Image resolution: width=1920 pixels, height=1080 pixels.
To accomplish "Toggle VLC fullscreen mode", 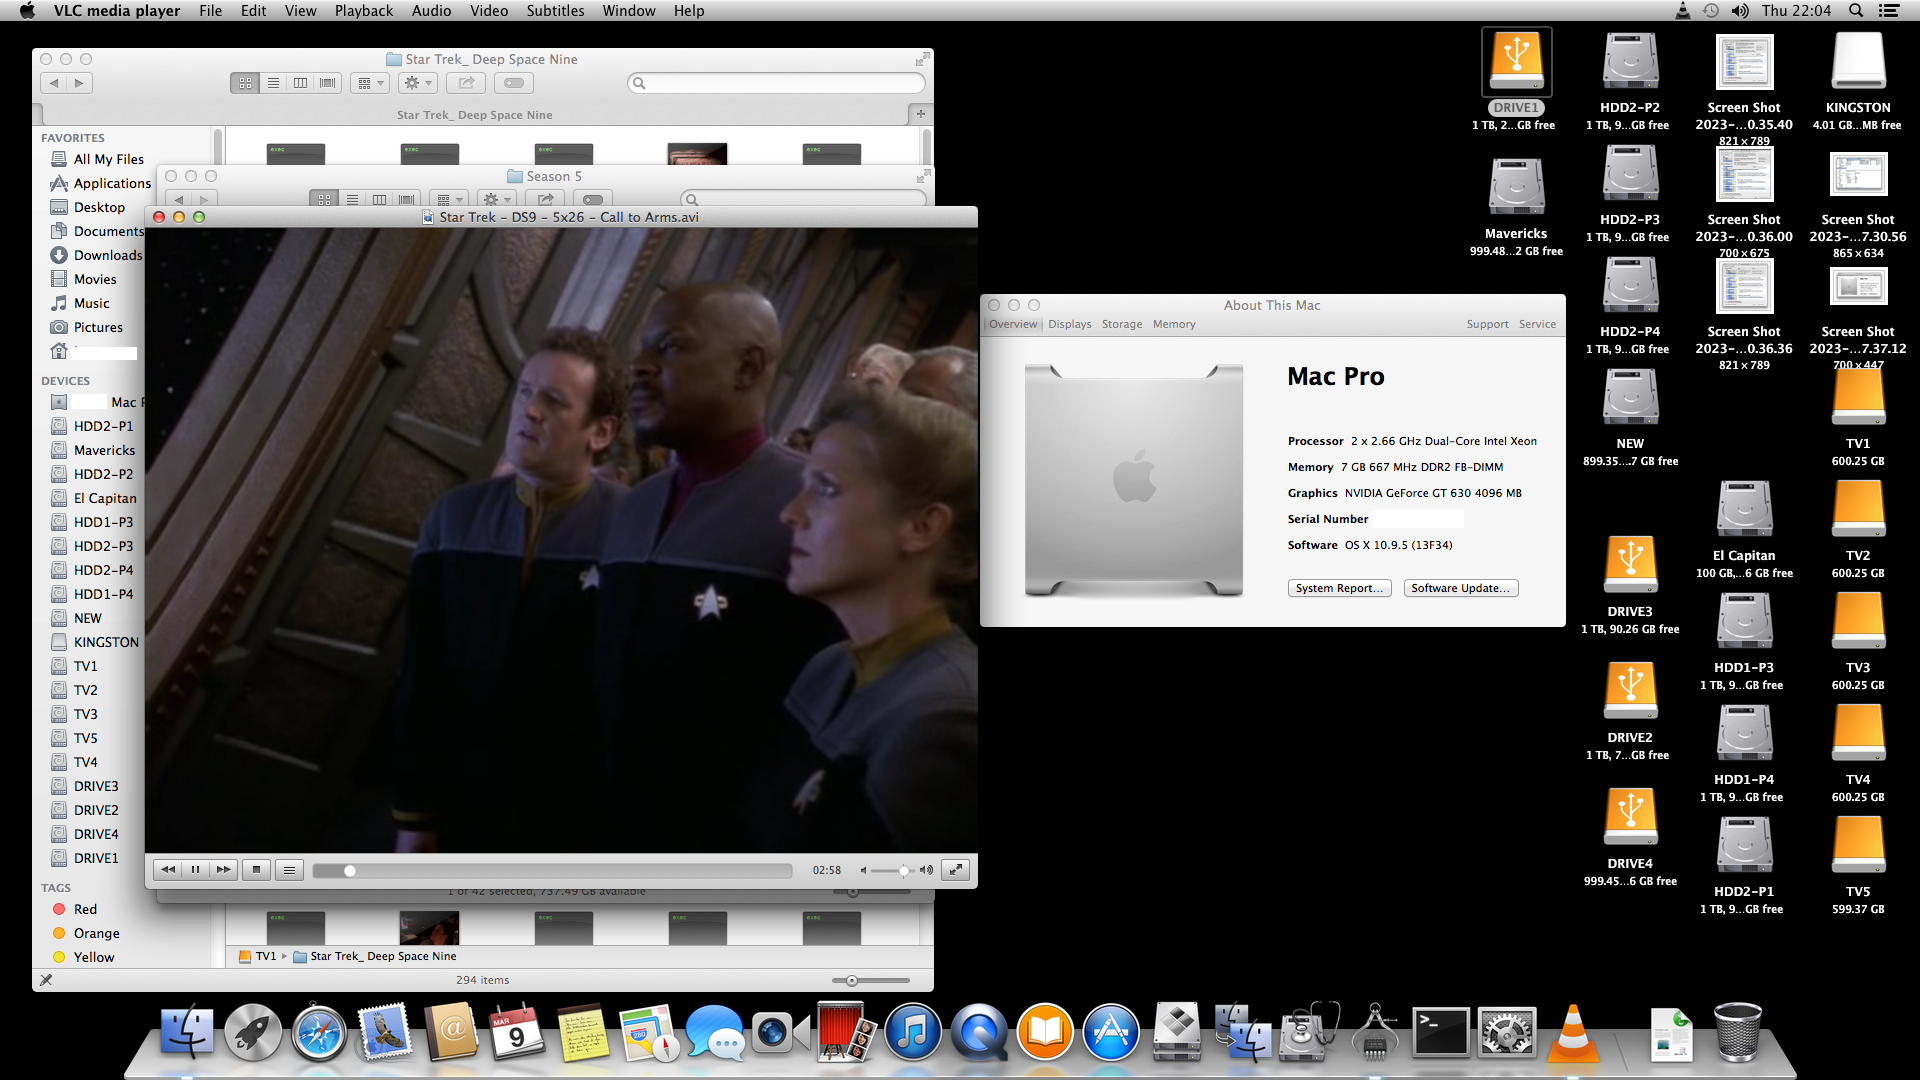I will 956,870.
